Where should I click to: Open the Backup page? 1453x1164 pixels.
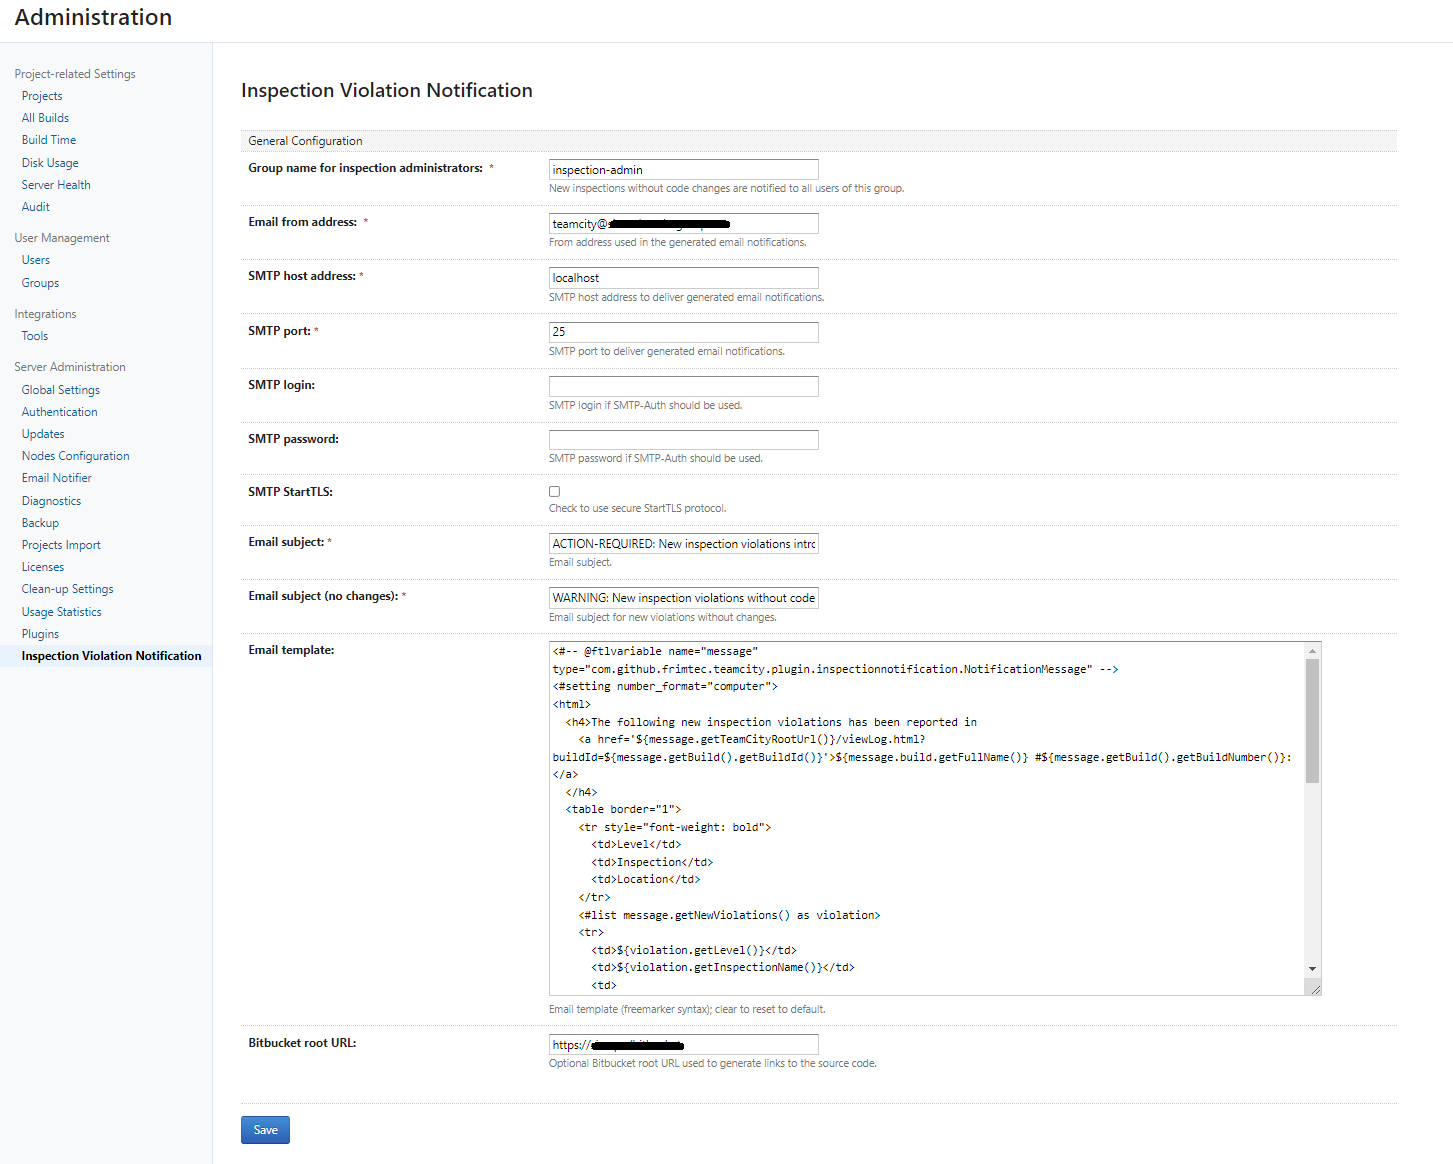(40, 523)
